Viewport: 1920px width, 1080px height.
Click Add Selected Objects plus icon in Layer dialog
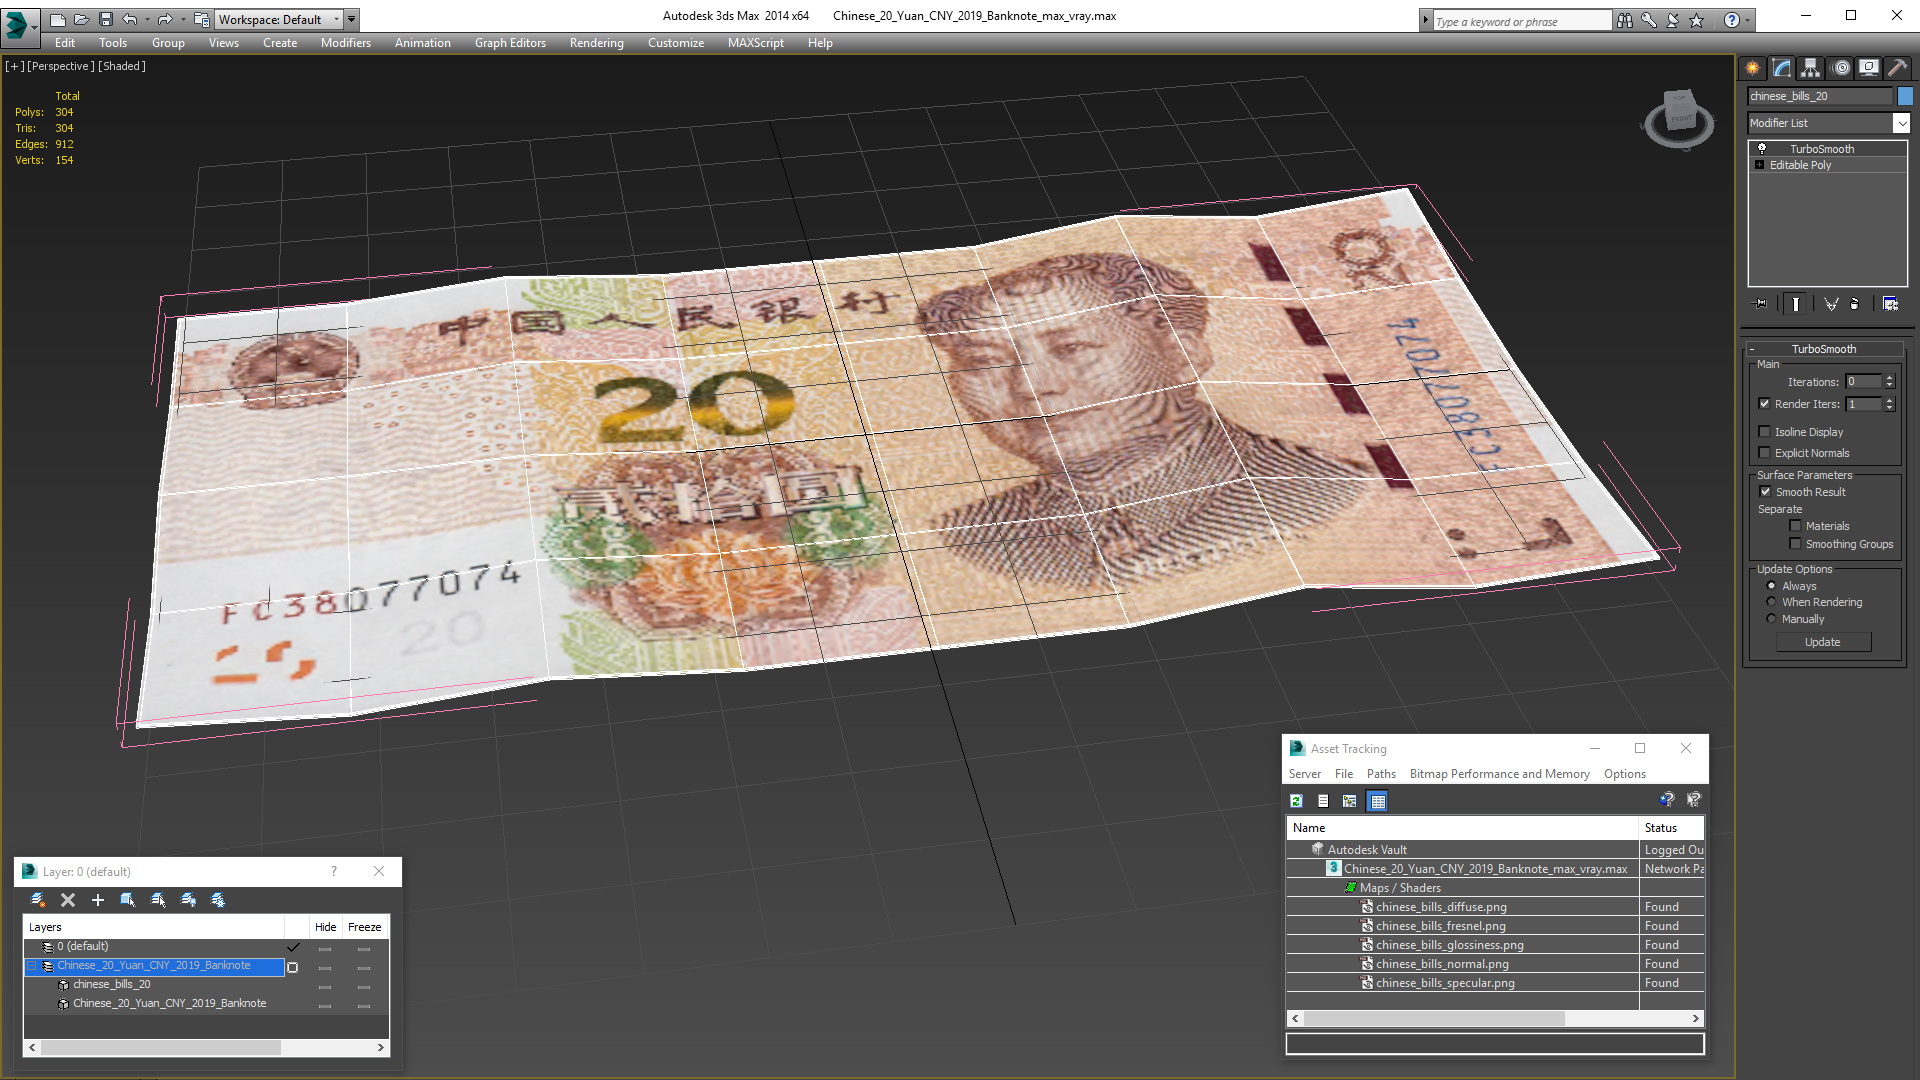(98, 900)
